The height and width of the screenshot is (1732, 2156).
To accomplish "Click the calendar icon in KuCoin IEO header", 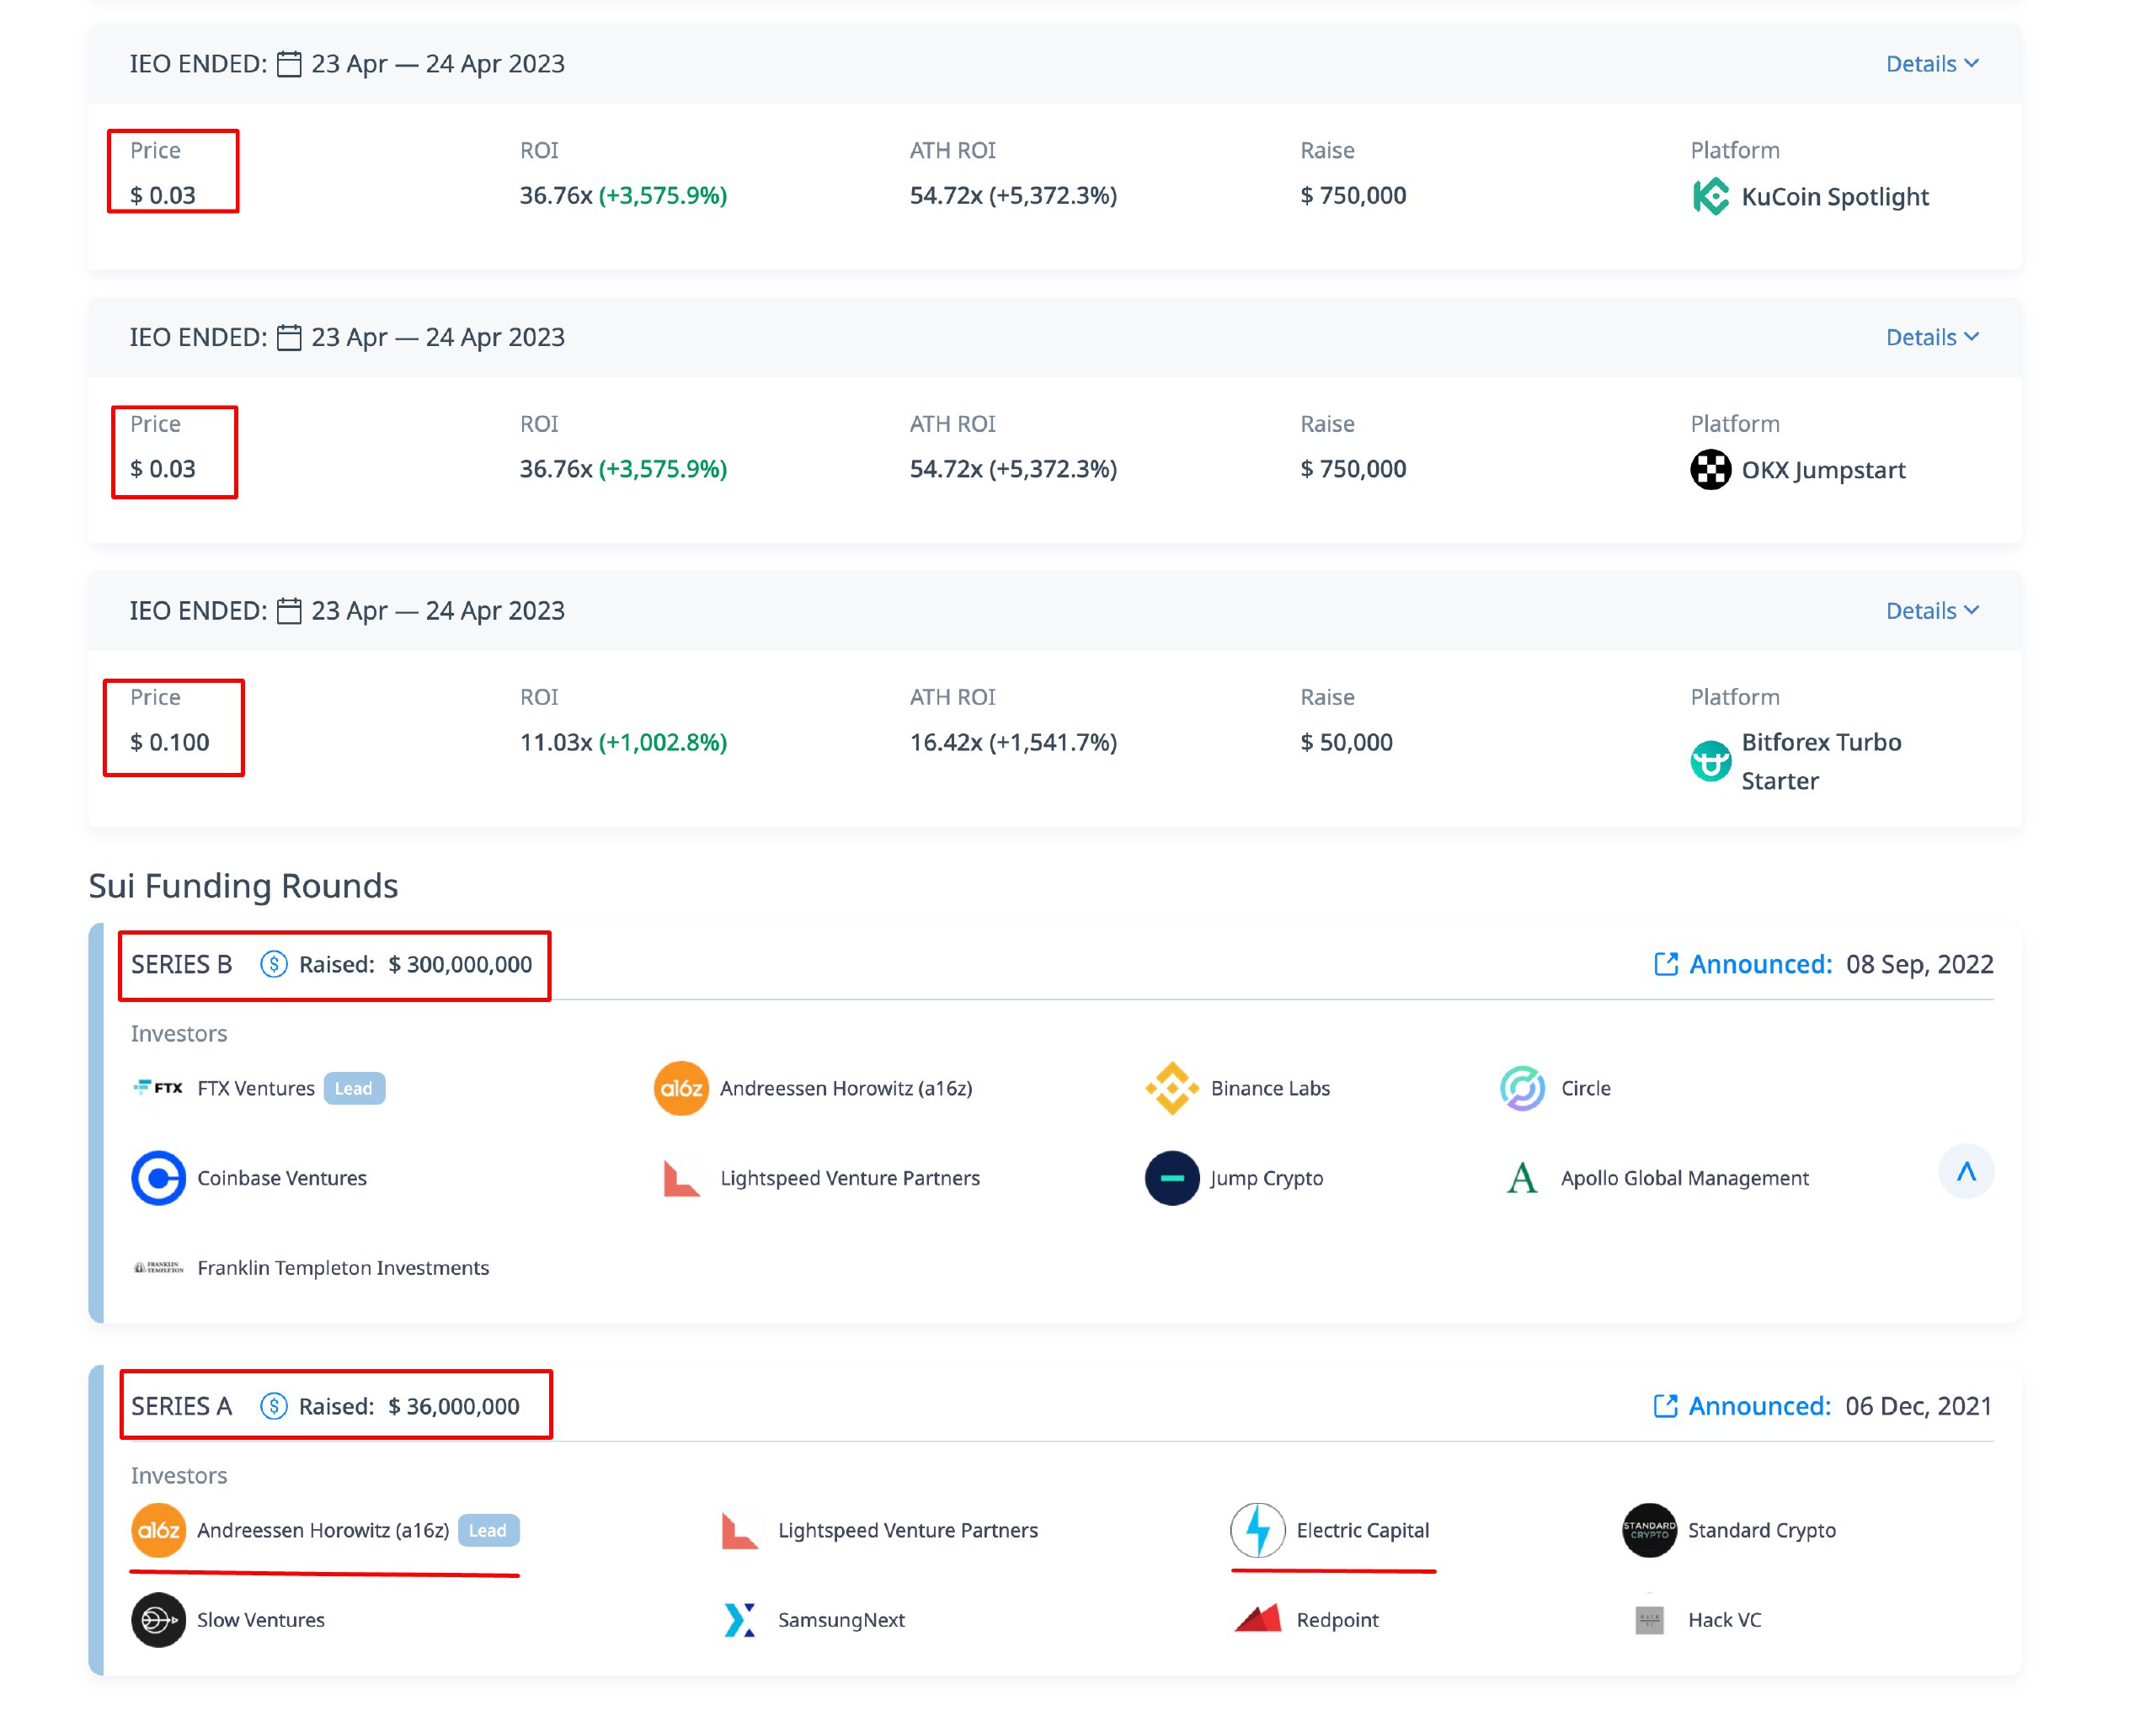I will coord(289,64).
